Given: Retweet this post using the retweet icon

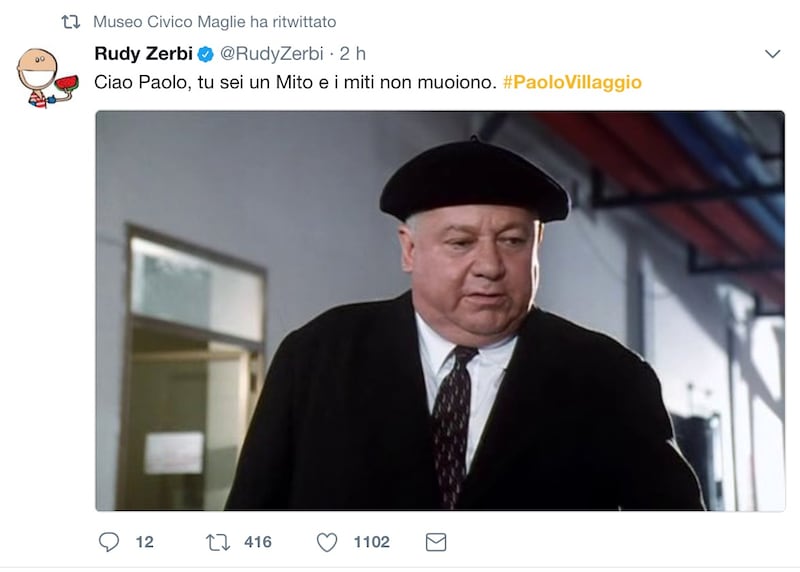Looking at the screenshot, I should (218, 542).
